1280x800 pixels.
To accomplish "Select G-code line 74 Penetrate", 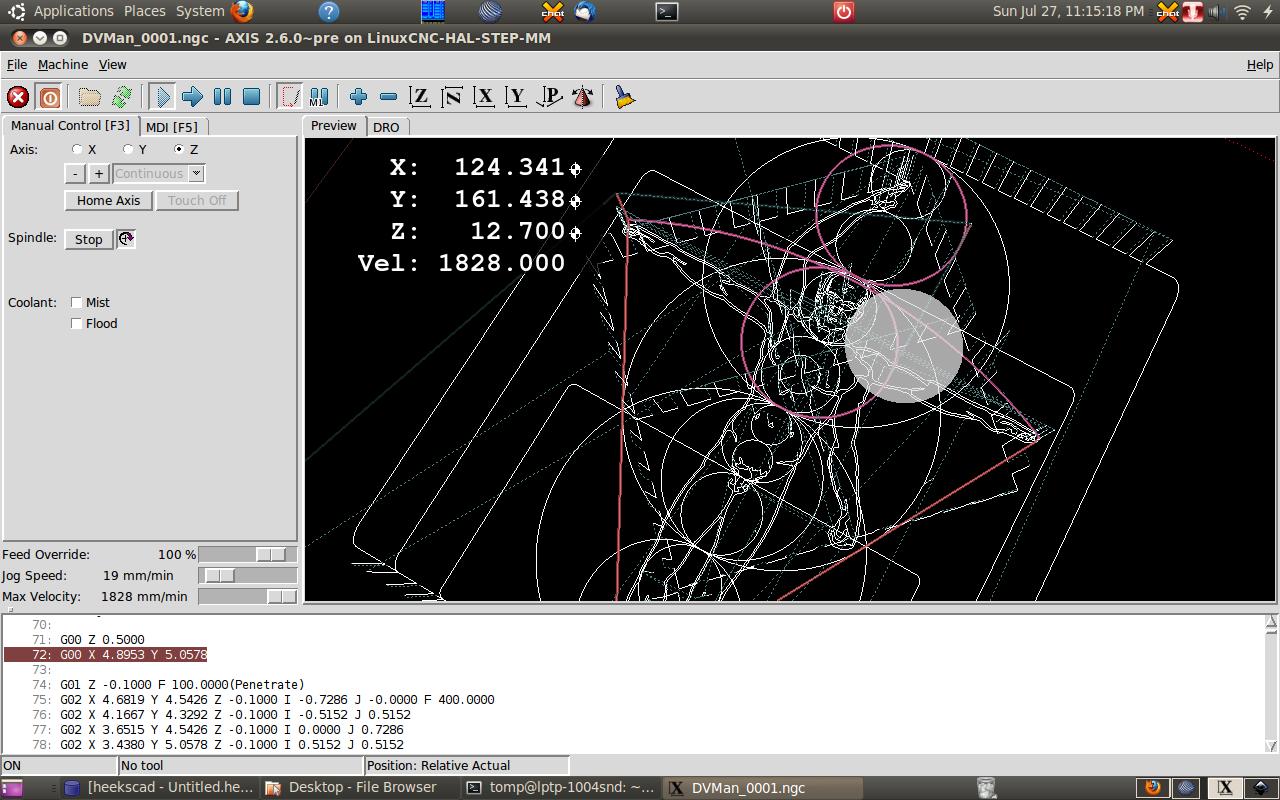I will tap(182, 684).
